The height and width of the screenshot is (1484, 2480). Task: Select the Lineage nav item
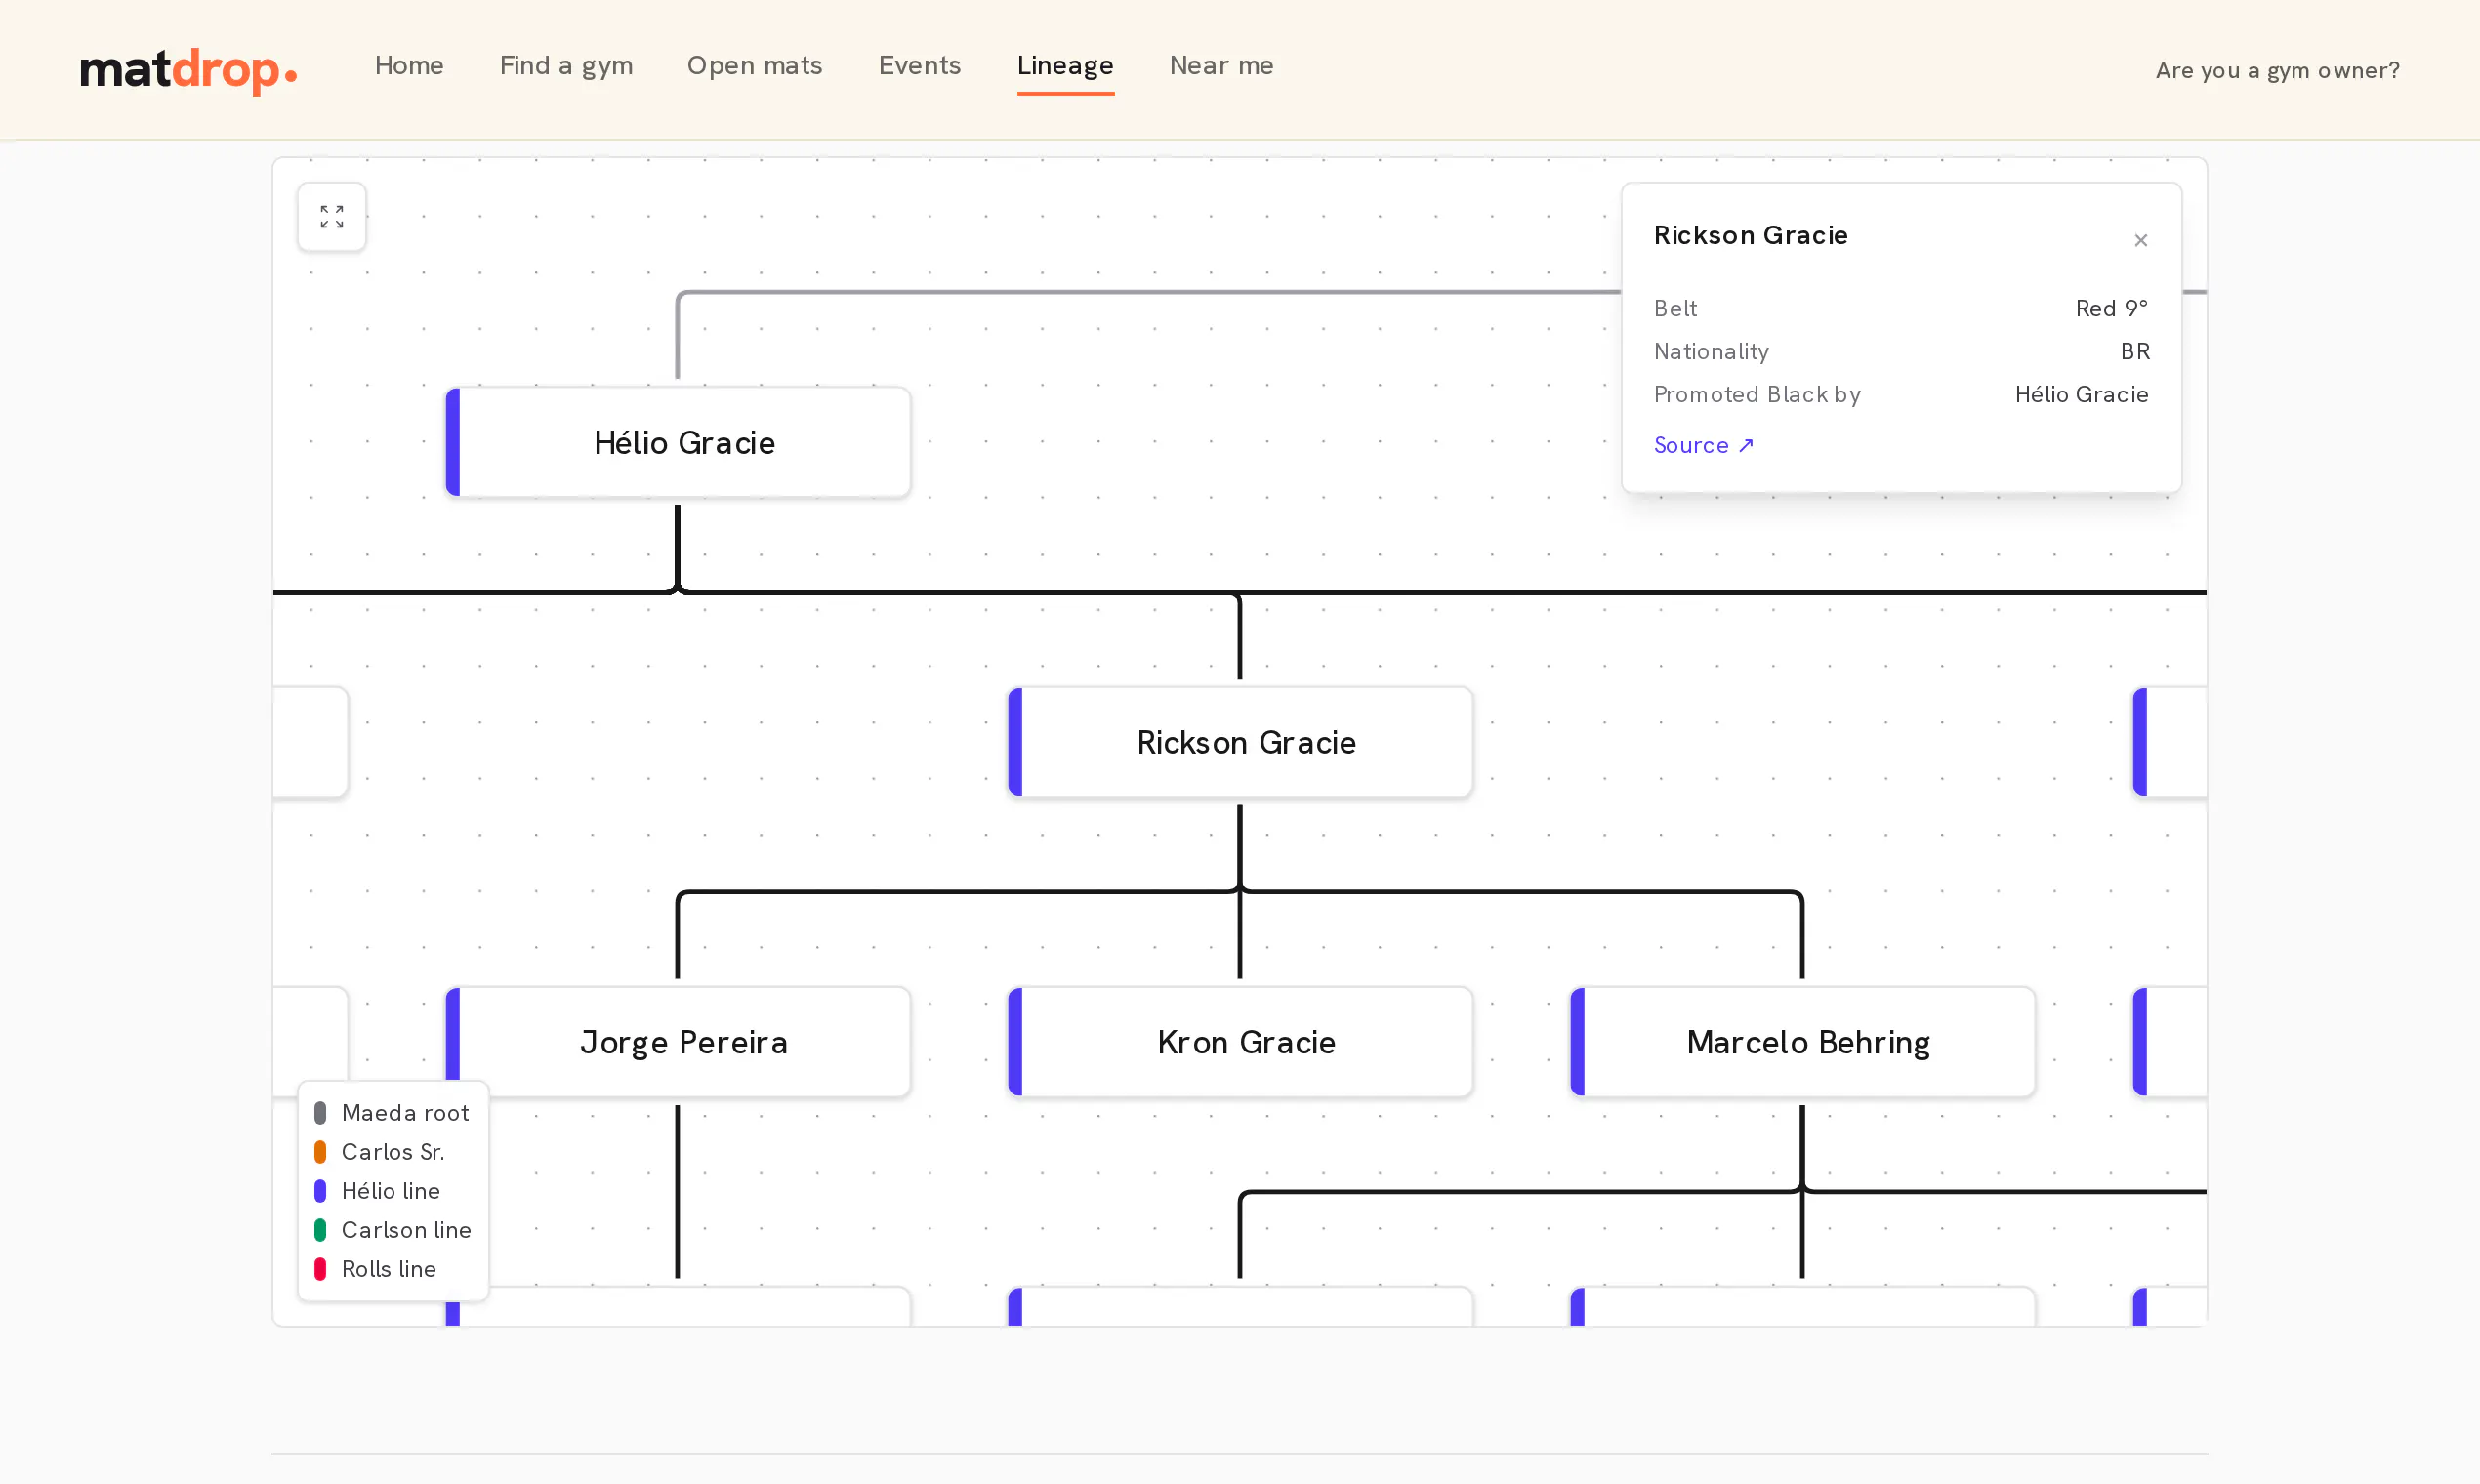coord(1065,66)
